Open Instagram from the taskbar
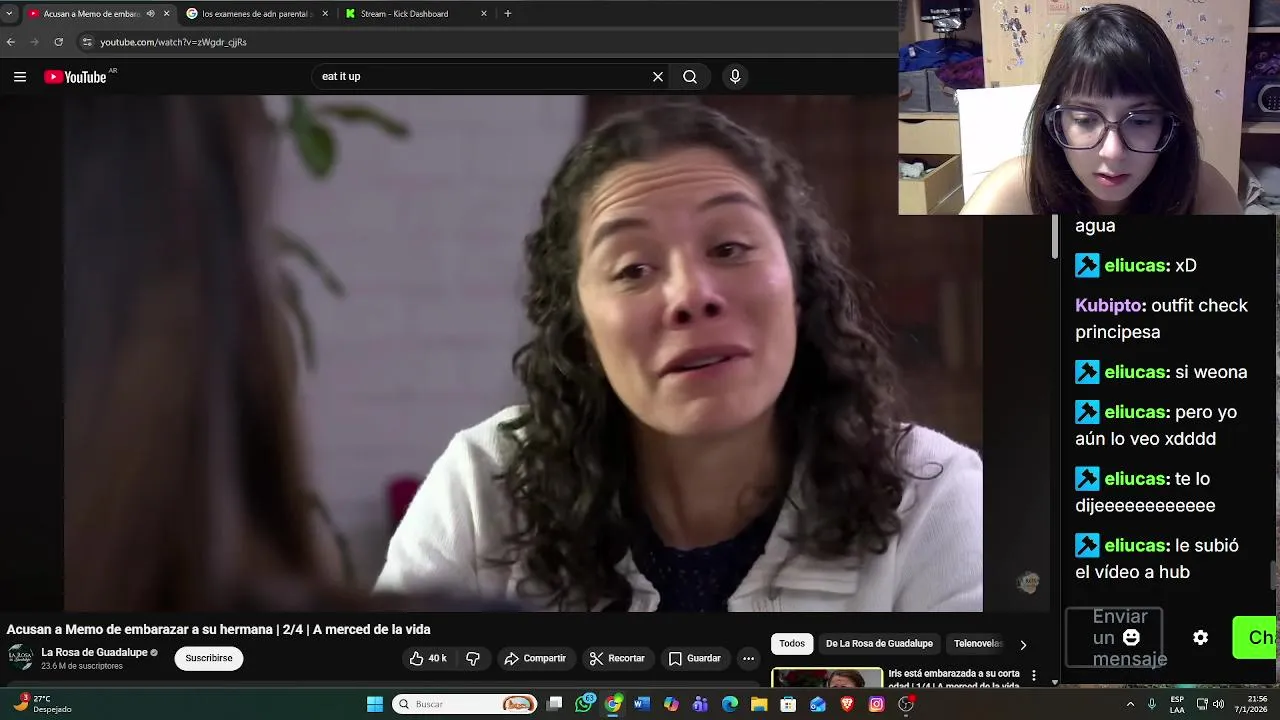Screen dimensions: 1280x720 coord(876,704)
